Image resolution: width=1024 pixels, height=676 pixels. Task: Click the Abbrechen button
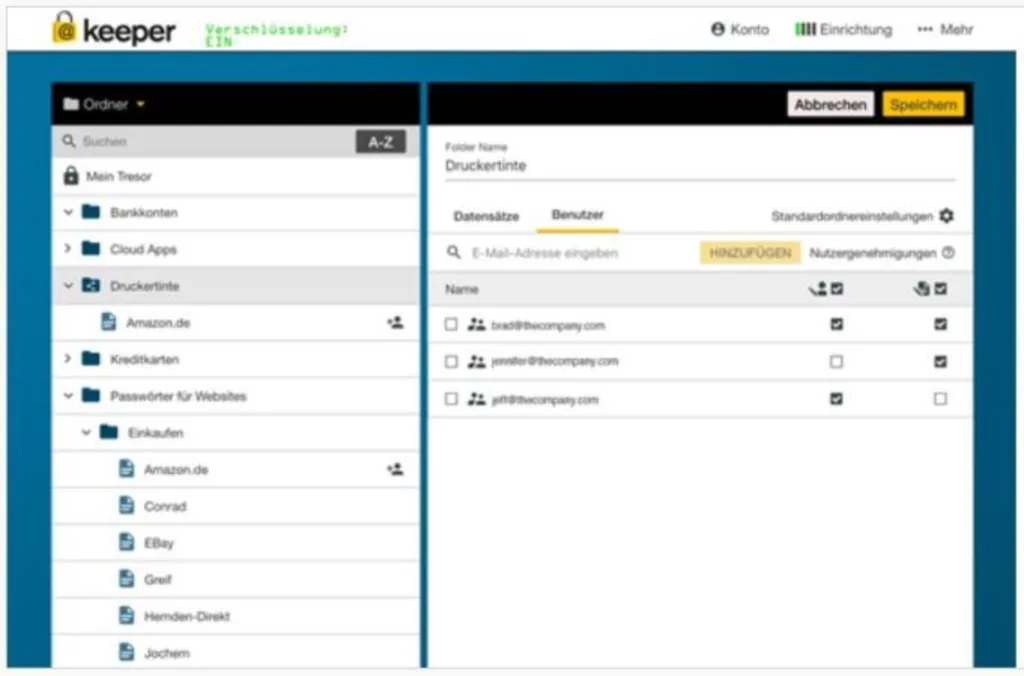click(830, 105)
